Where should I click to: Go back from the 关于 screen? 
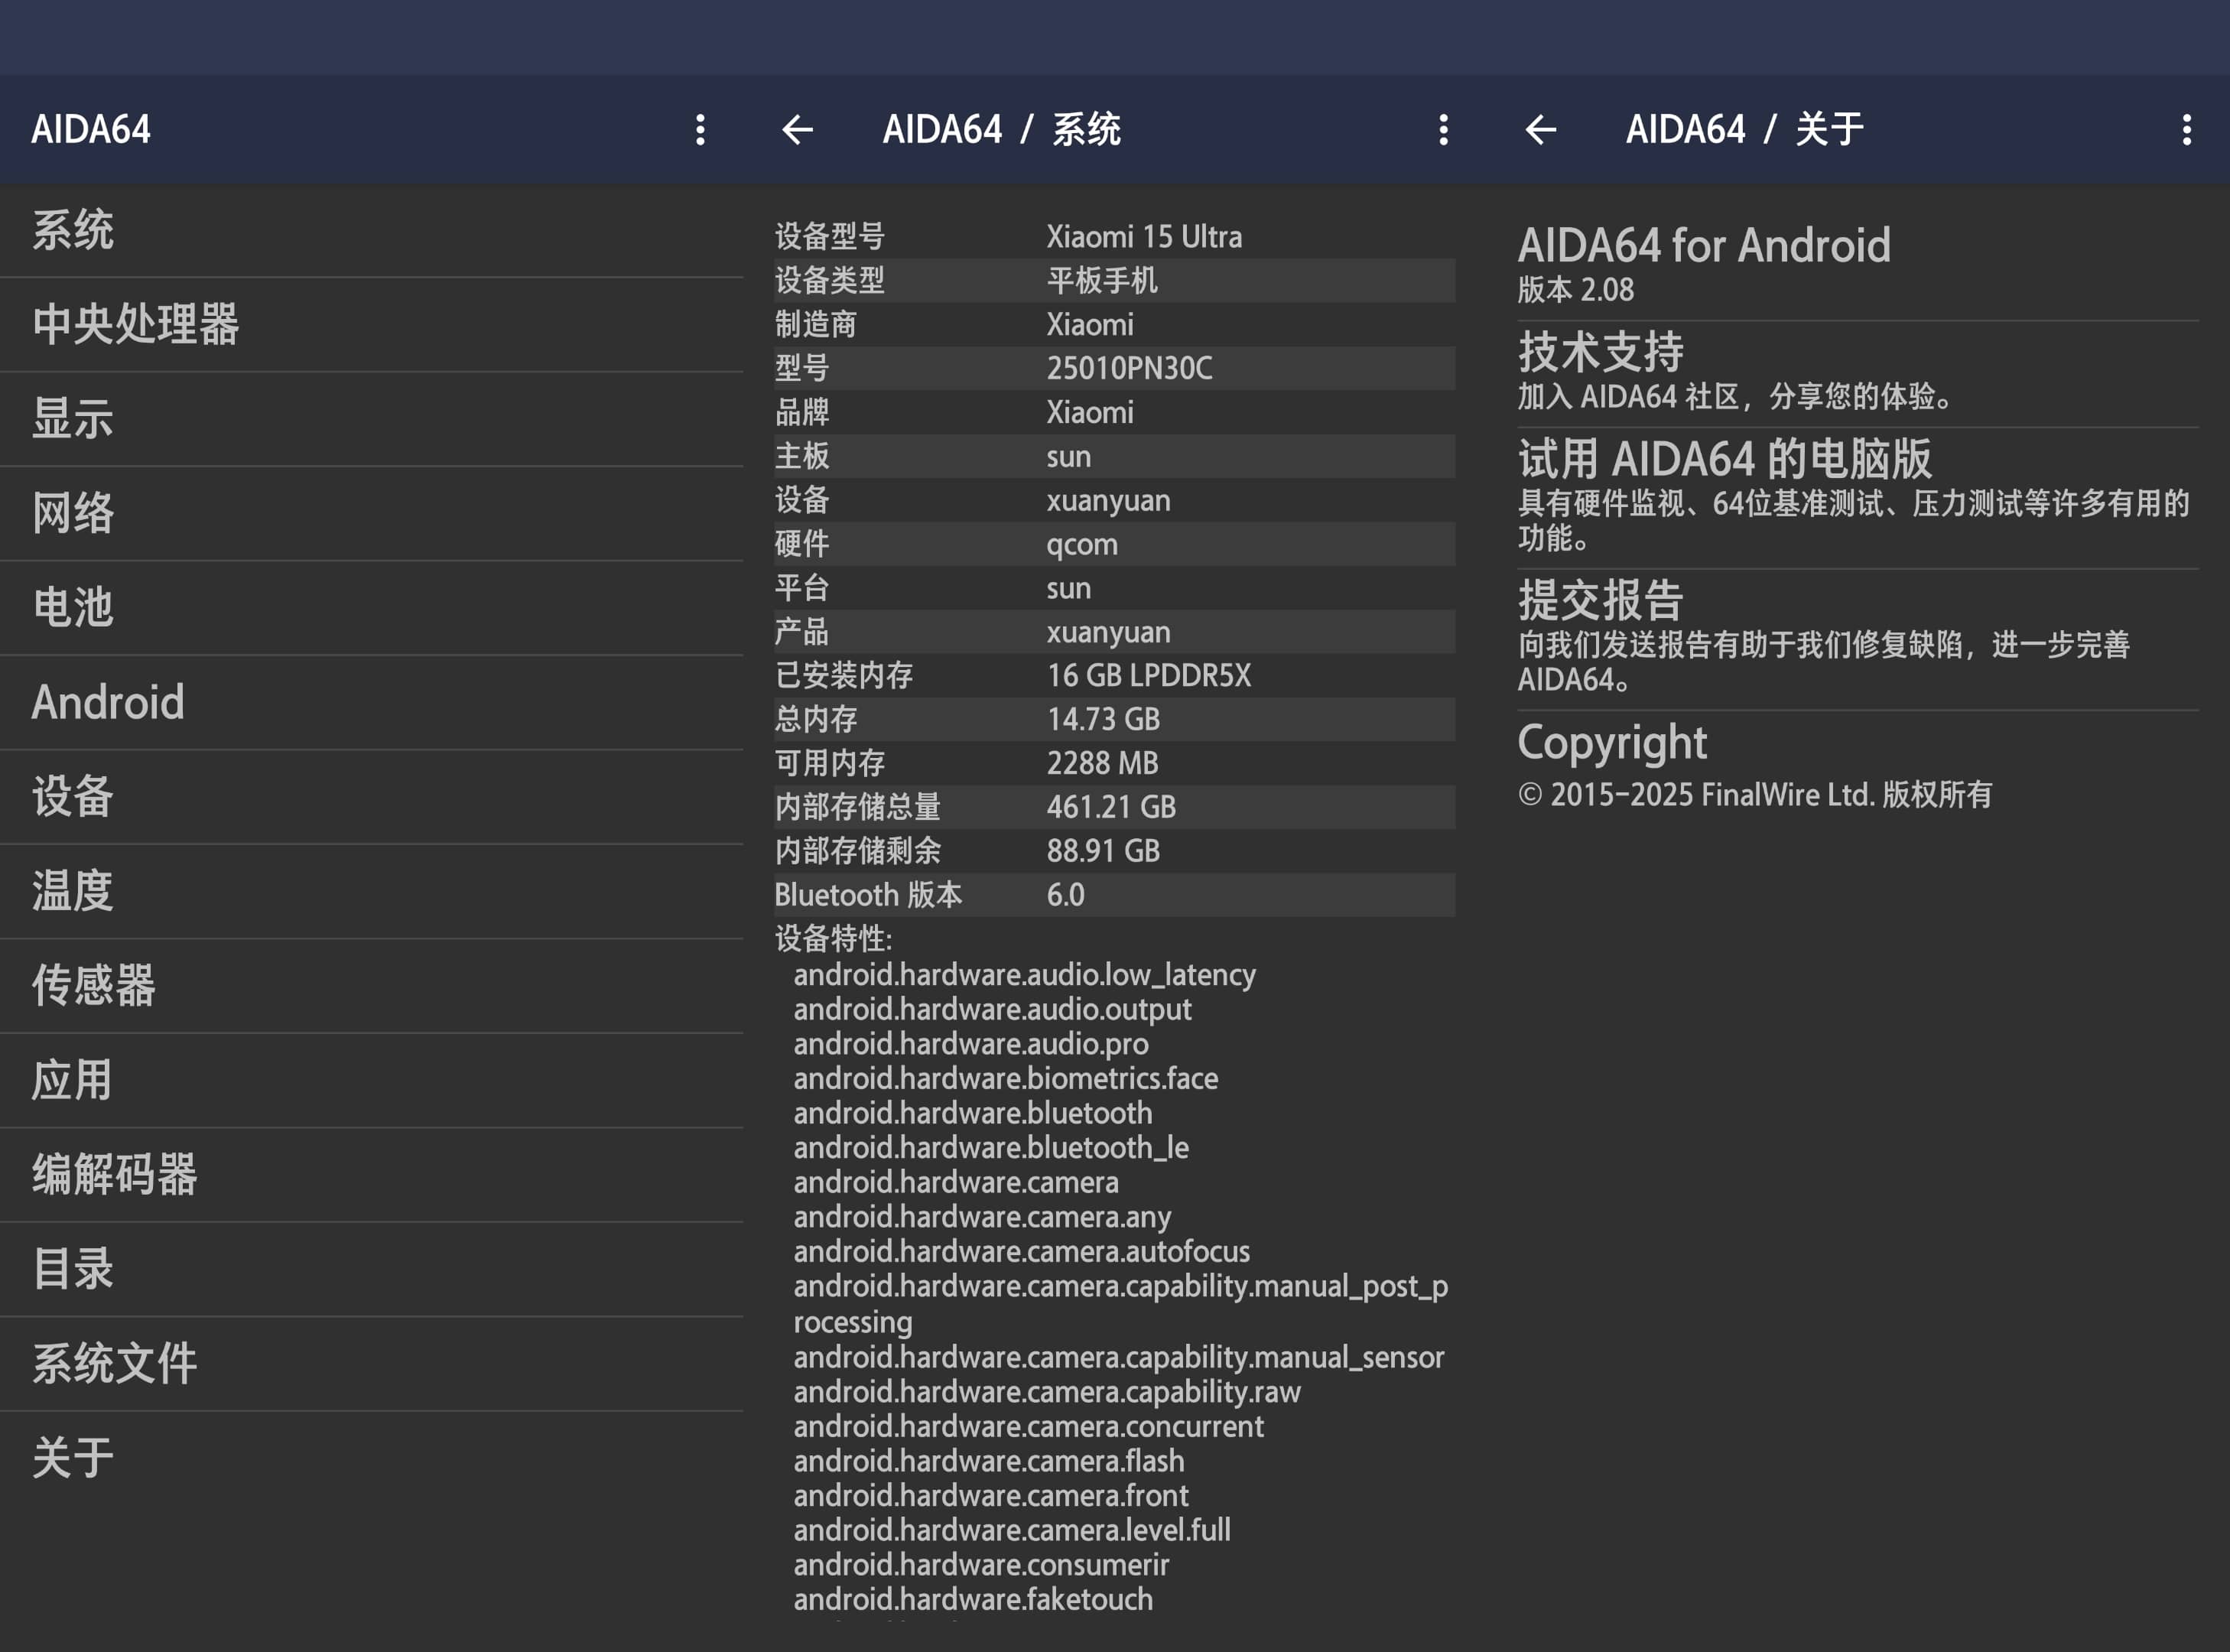click(x=1540, y=129)
